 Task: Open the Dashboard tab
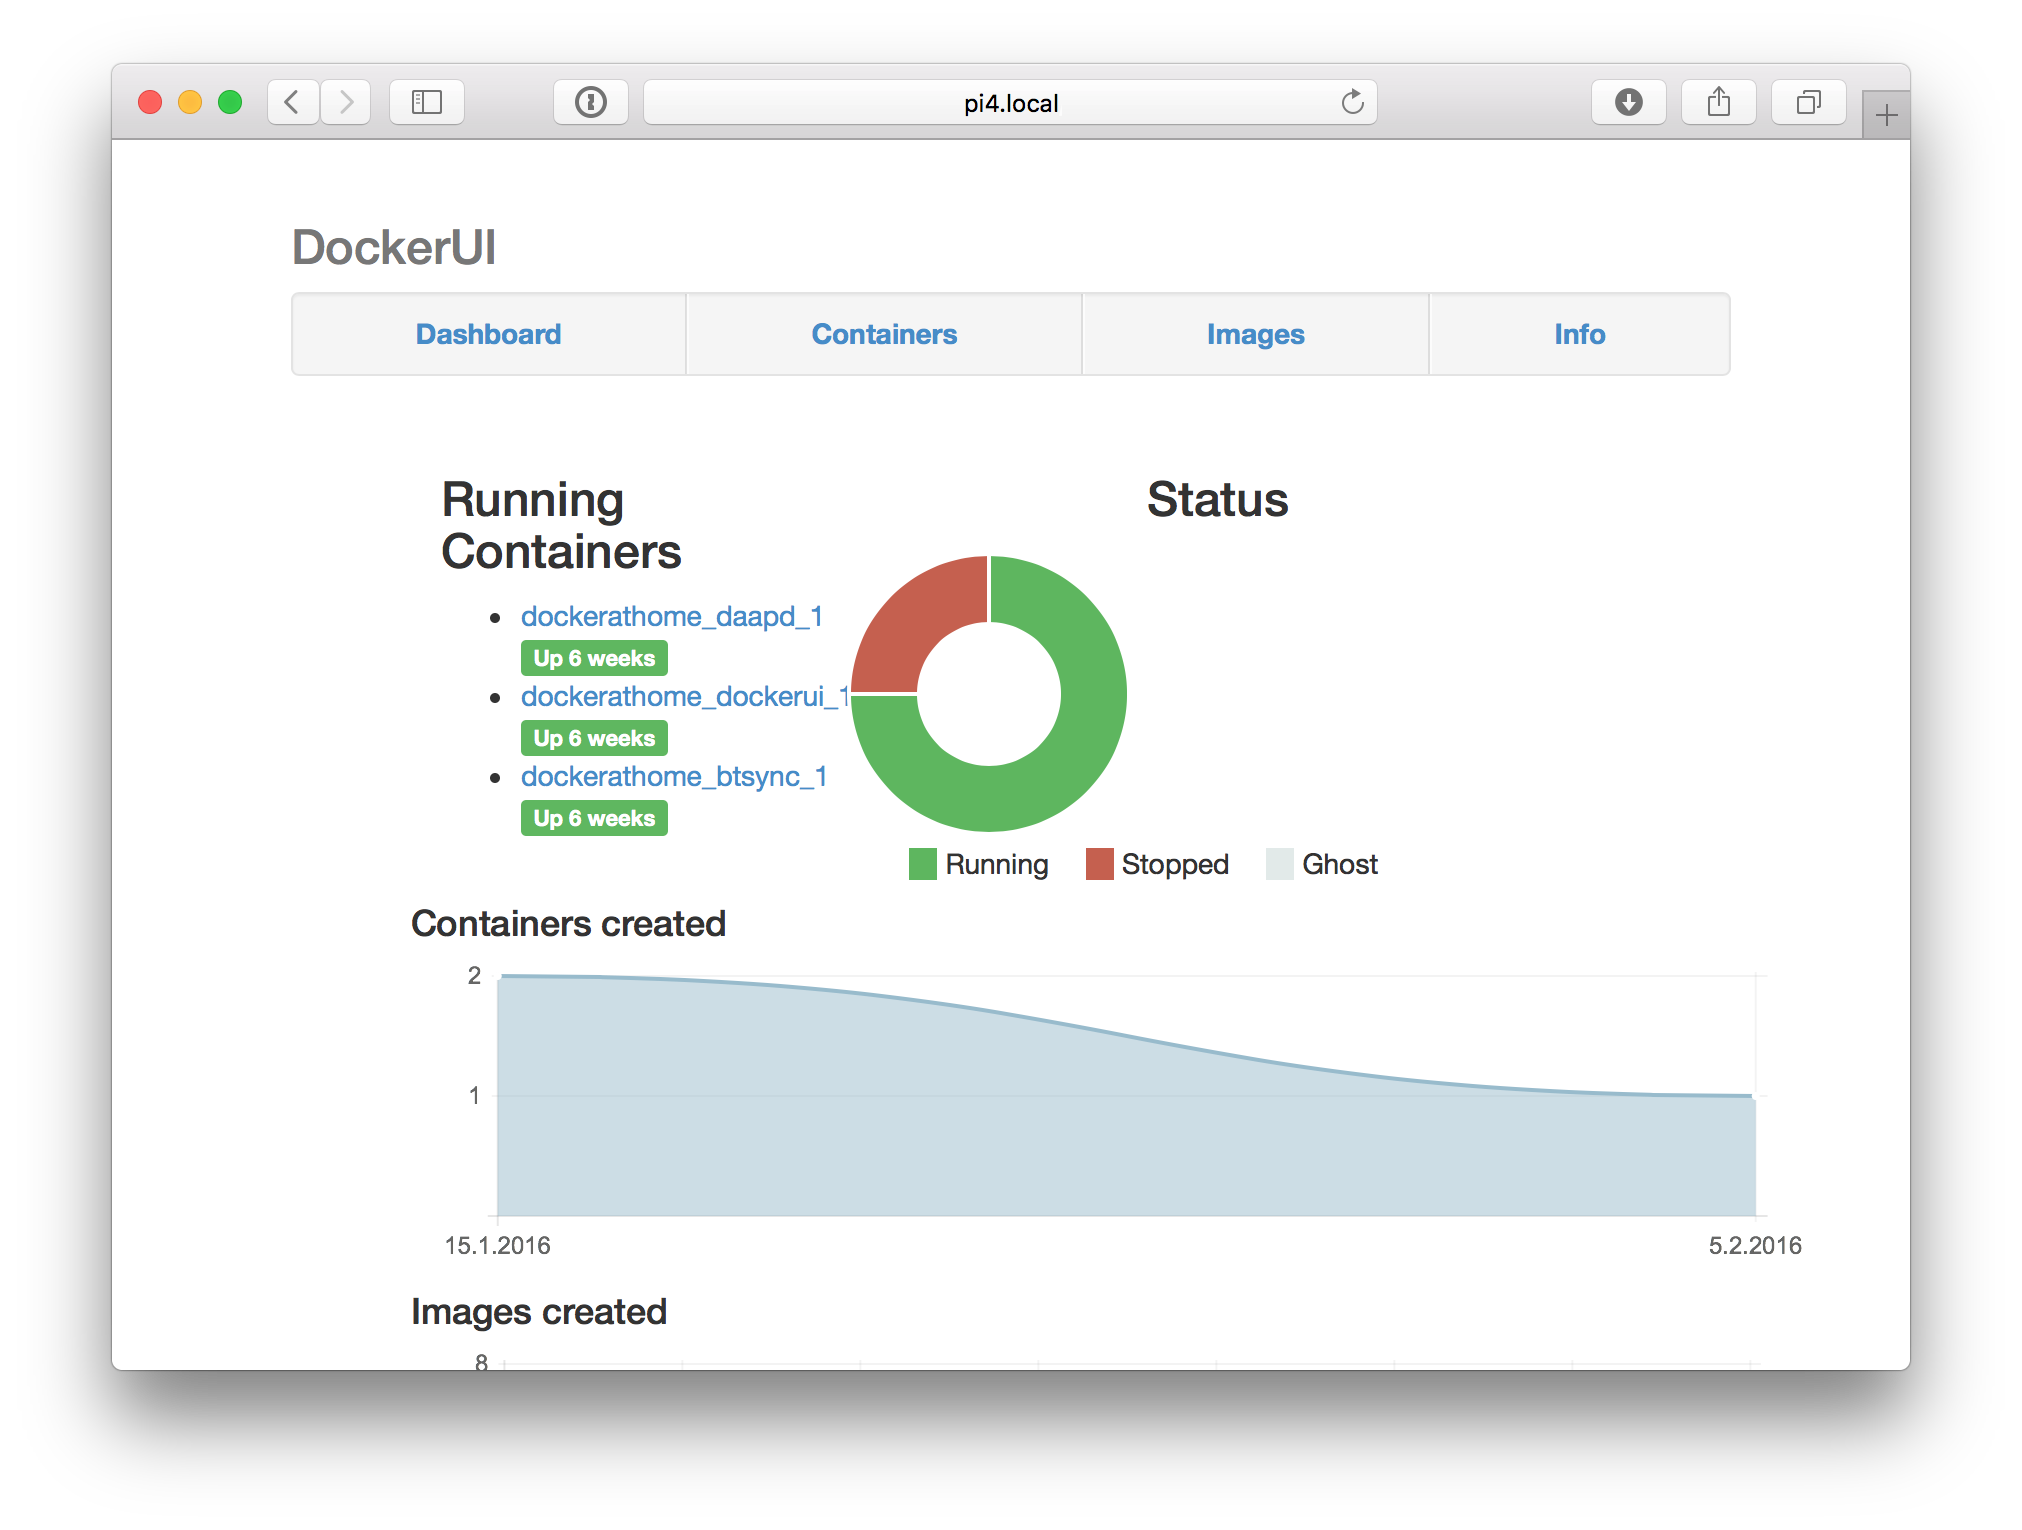pyautogui.click(x=488, y=334)
